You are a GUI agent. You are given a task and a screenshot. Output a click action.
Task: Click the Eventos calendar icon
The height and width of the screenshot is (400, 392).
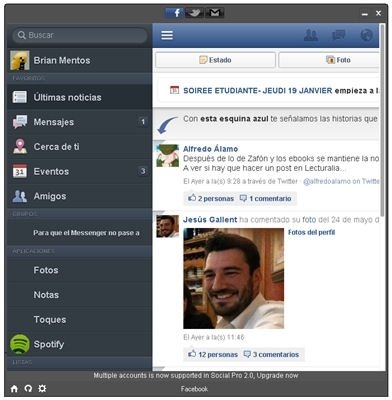(x=20, y=171)
